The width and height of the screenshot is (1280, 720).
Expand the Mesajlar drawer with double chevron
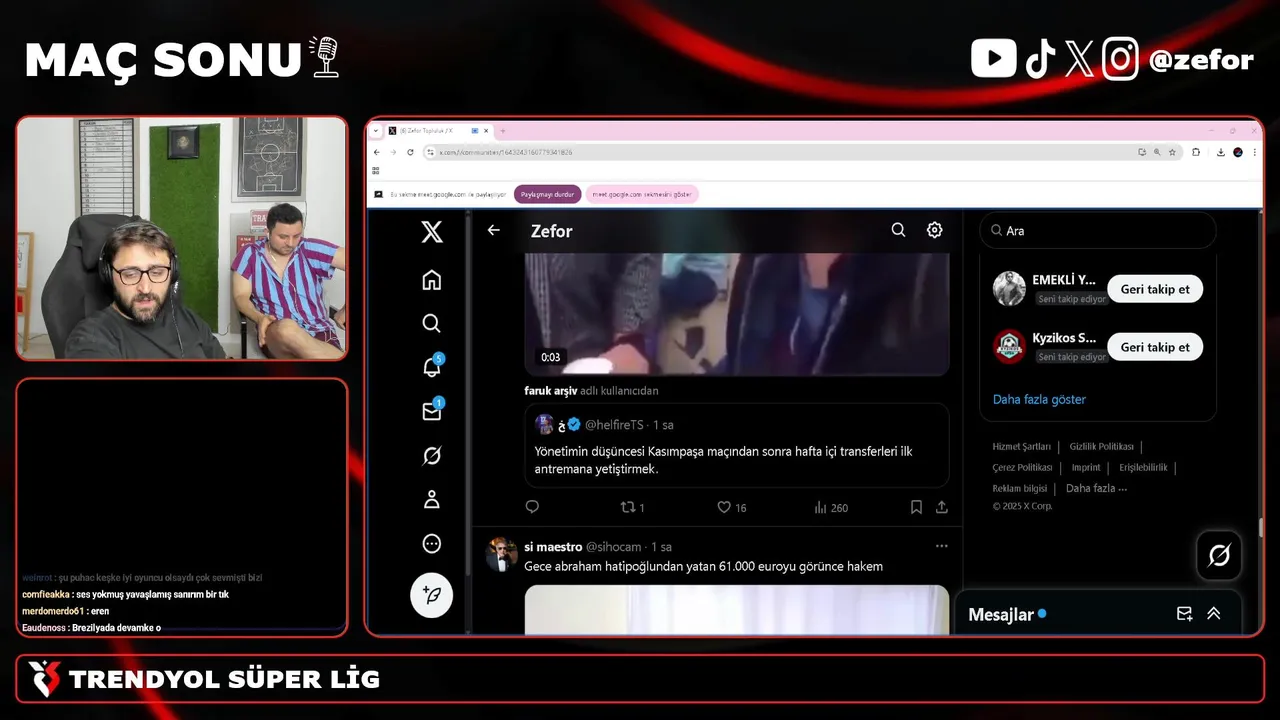tap(1213, 614)
